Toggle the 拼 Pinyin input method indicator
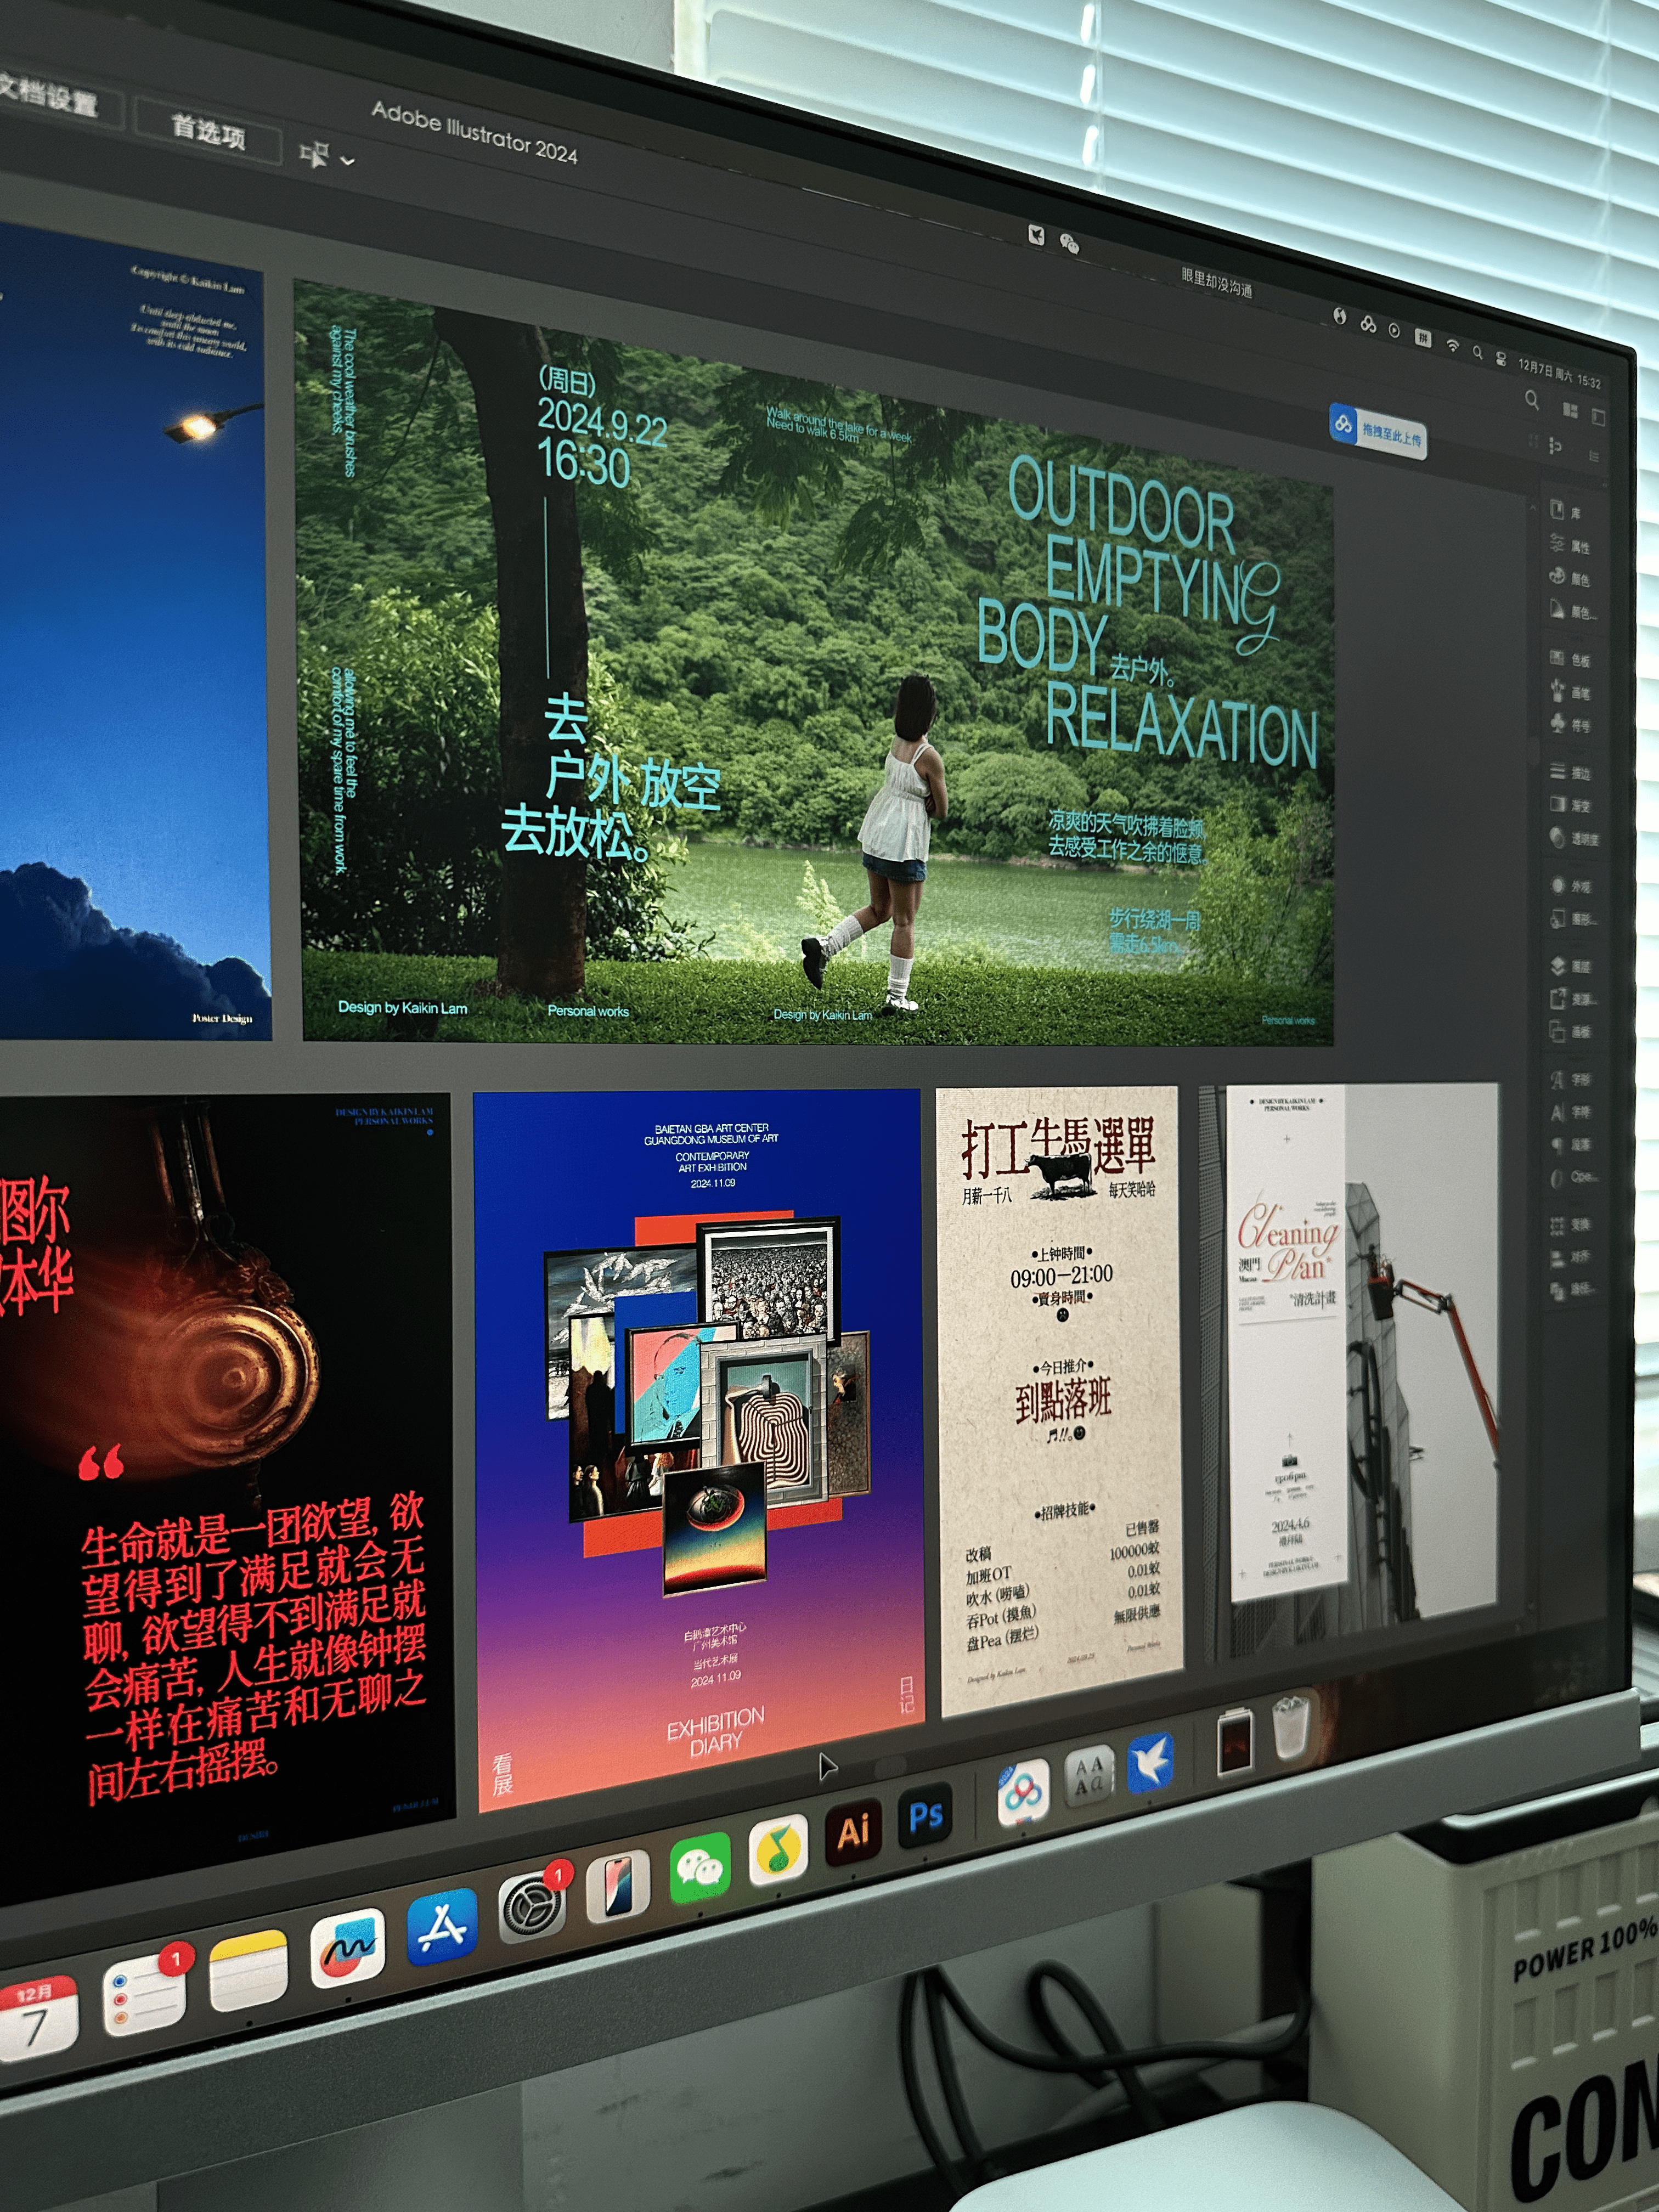1659x2212 pixels. click(1422, 337)
